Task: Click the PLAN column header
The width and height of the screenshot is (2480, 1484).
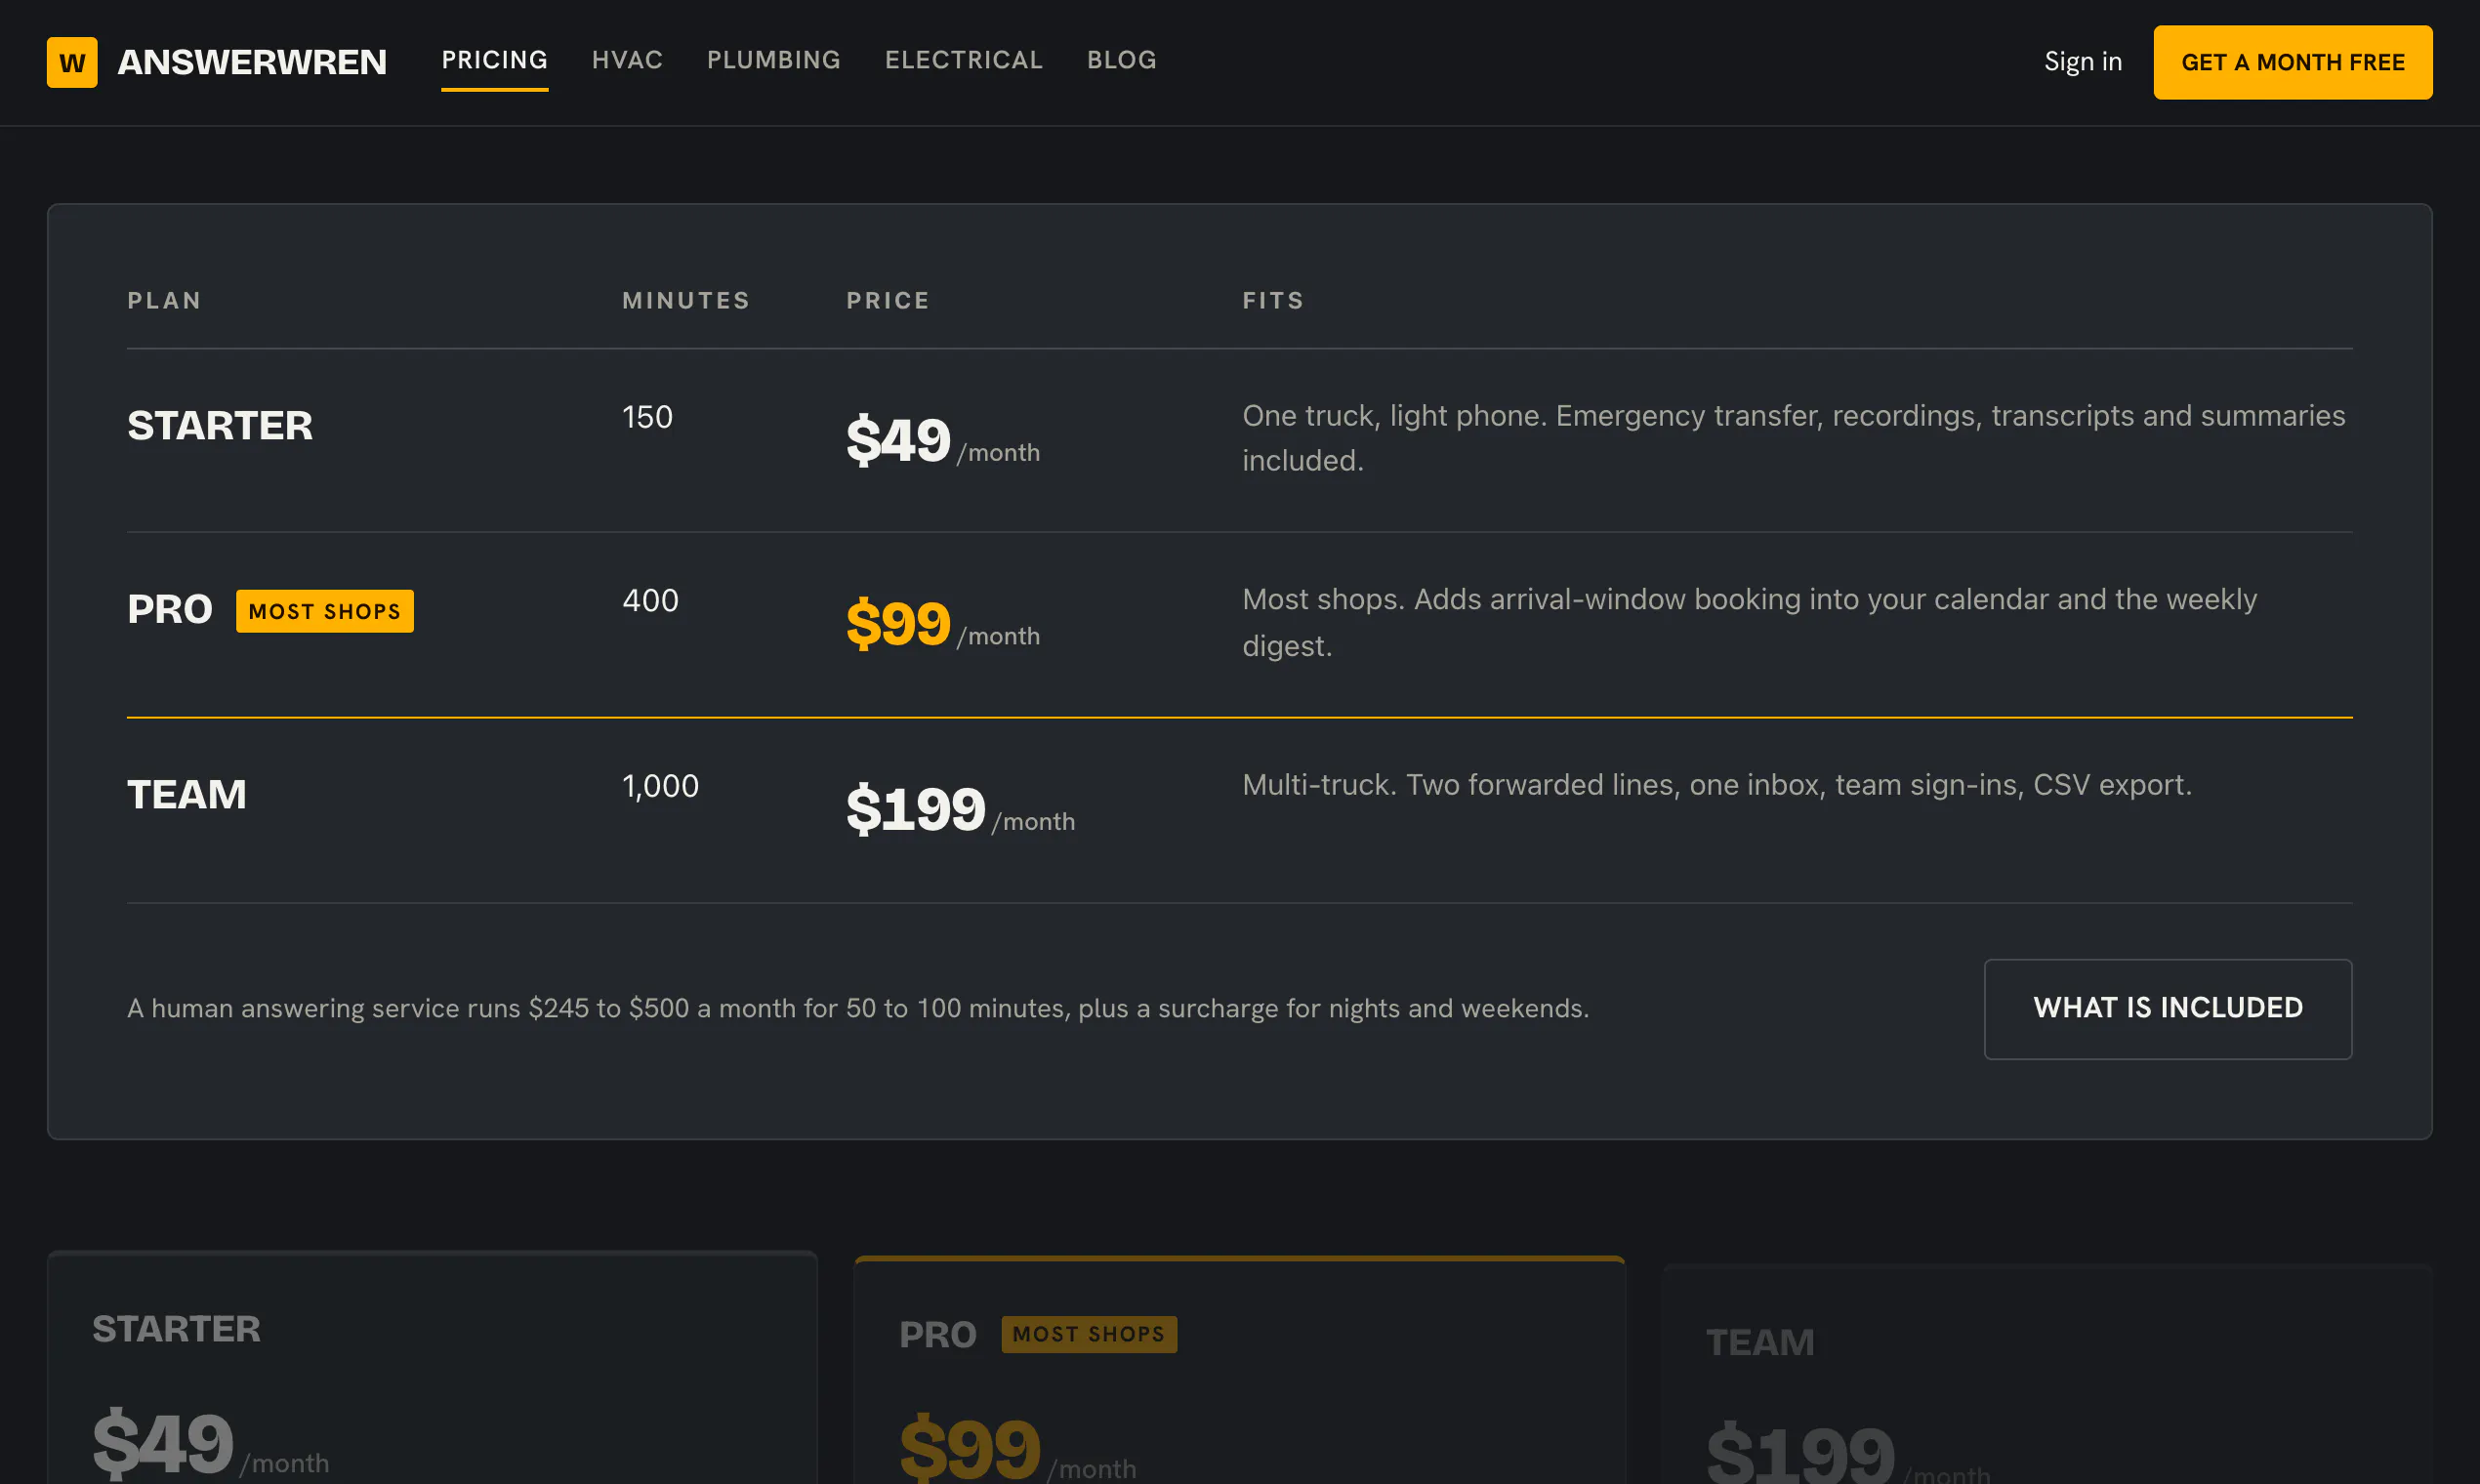Action: (165, 300)
